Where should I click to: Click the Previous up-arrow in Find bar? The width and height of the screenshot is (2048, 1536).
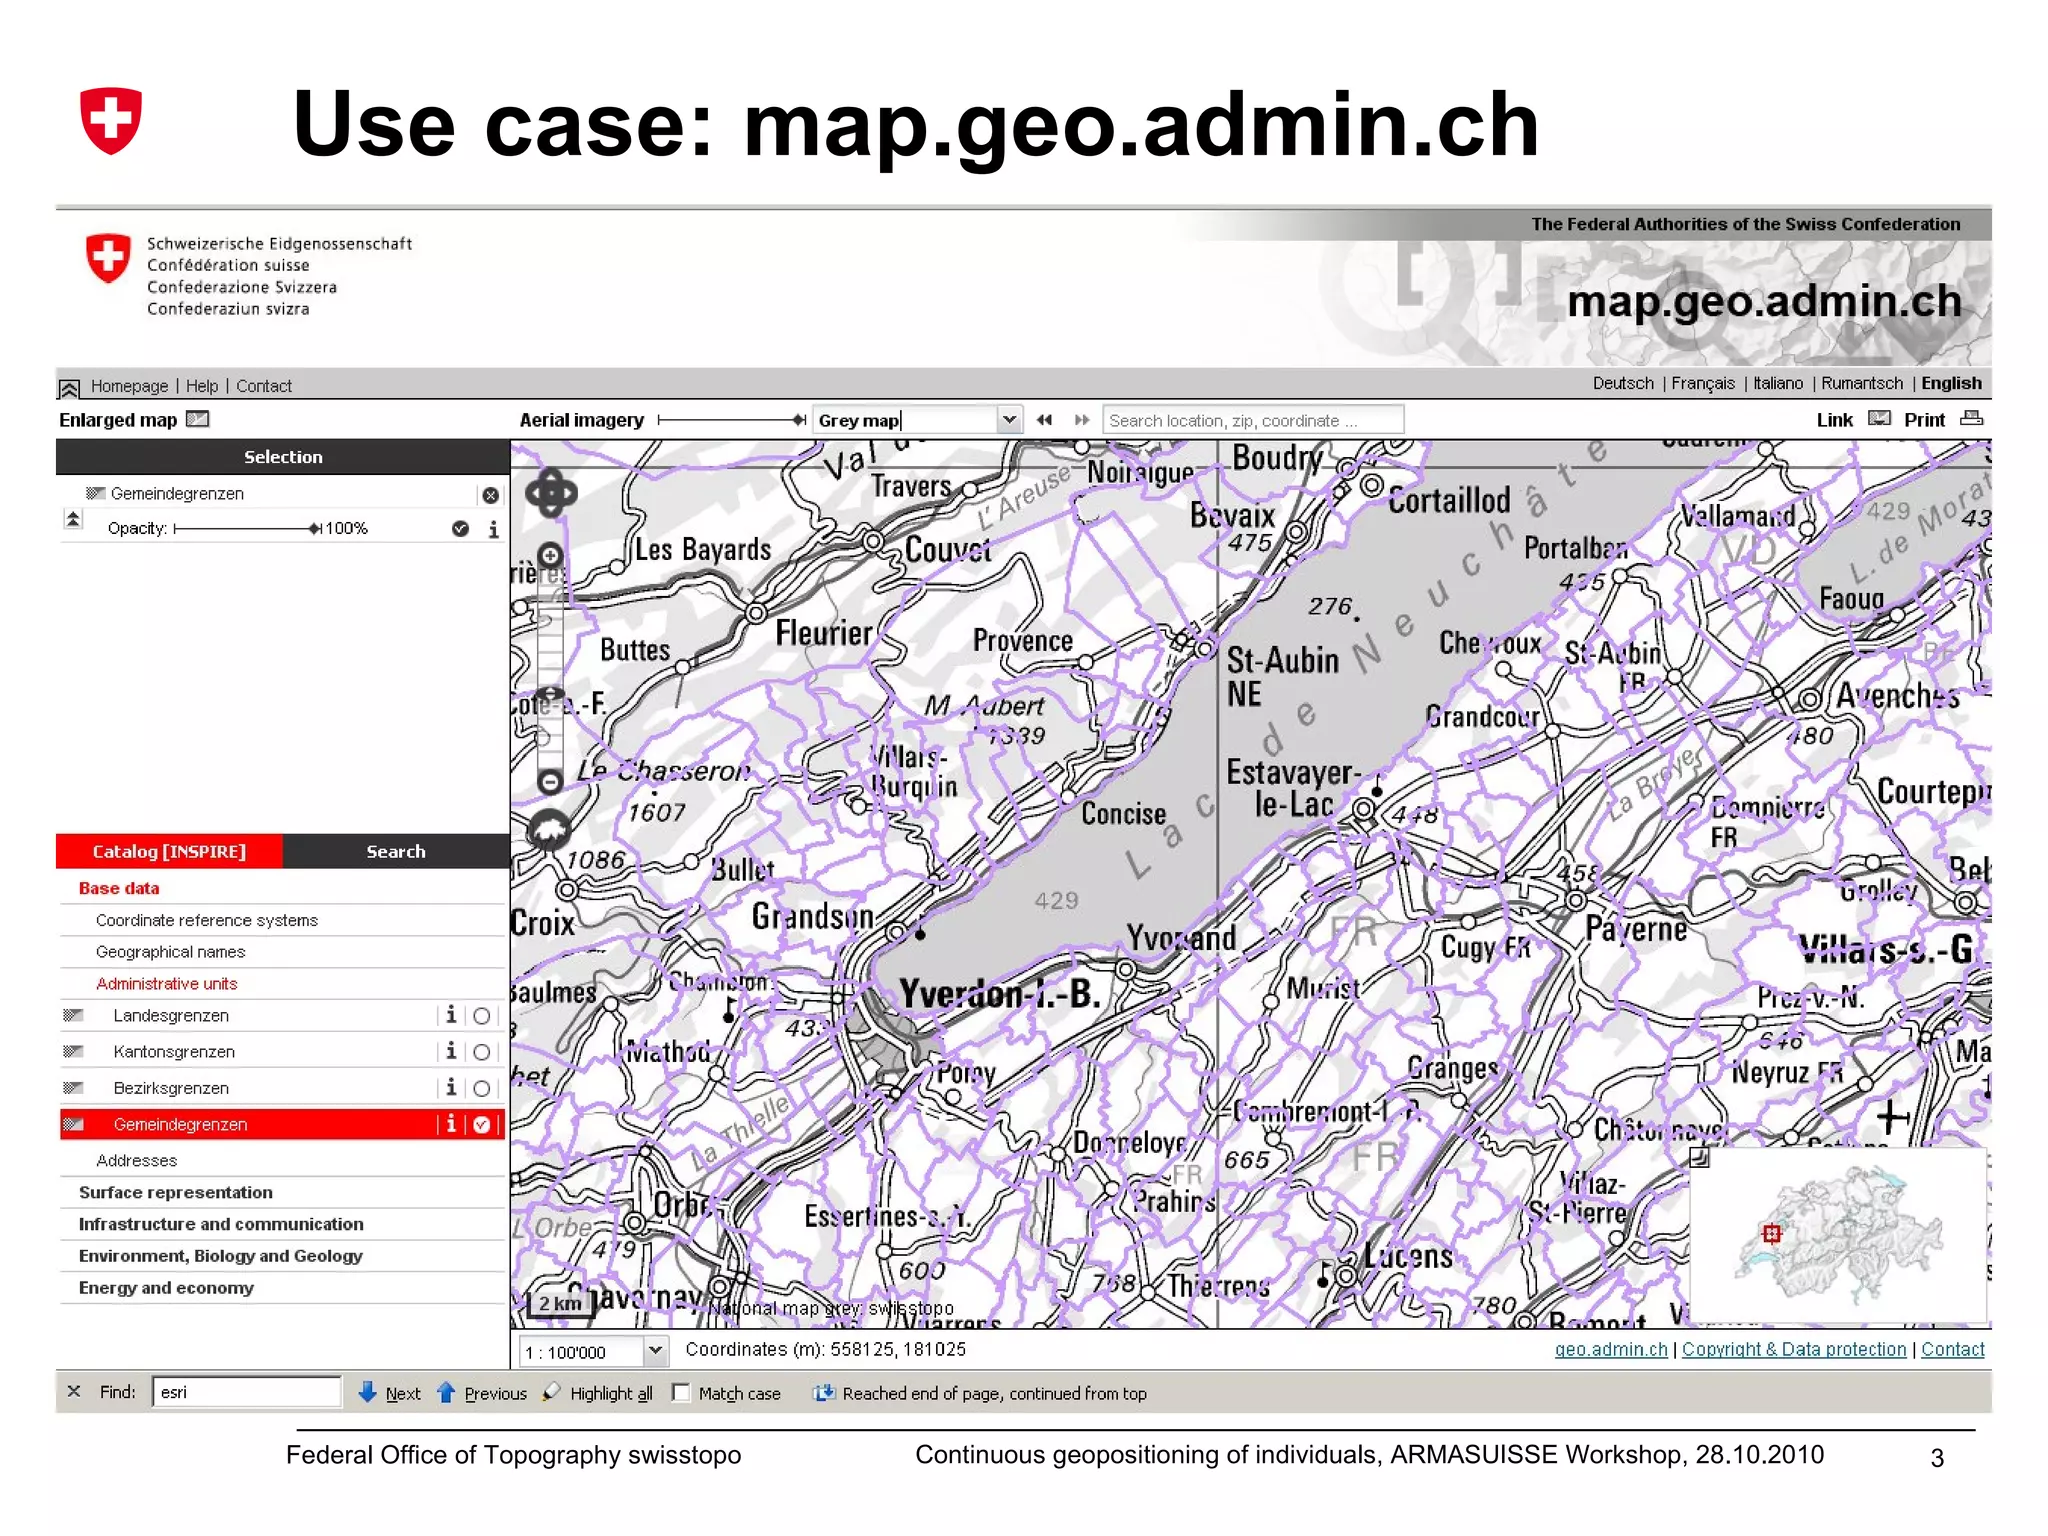tap(446, 1392)
